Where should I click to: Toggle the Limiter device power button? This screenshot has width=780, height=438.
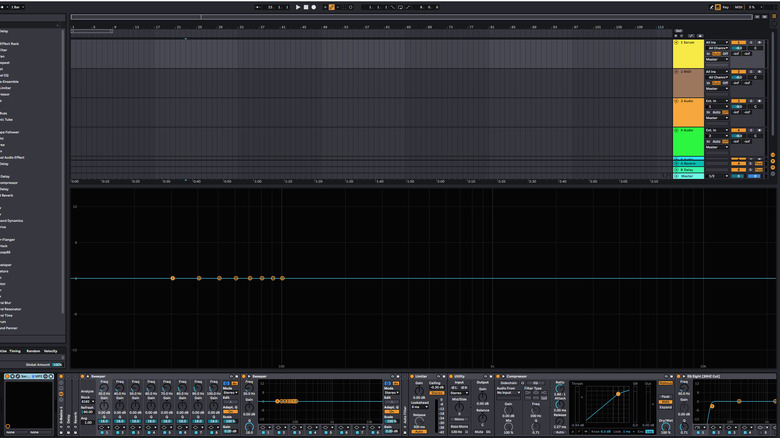[412, 375]
